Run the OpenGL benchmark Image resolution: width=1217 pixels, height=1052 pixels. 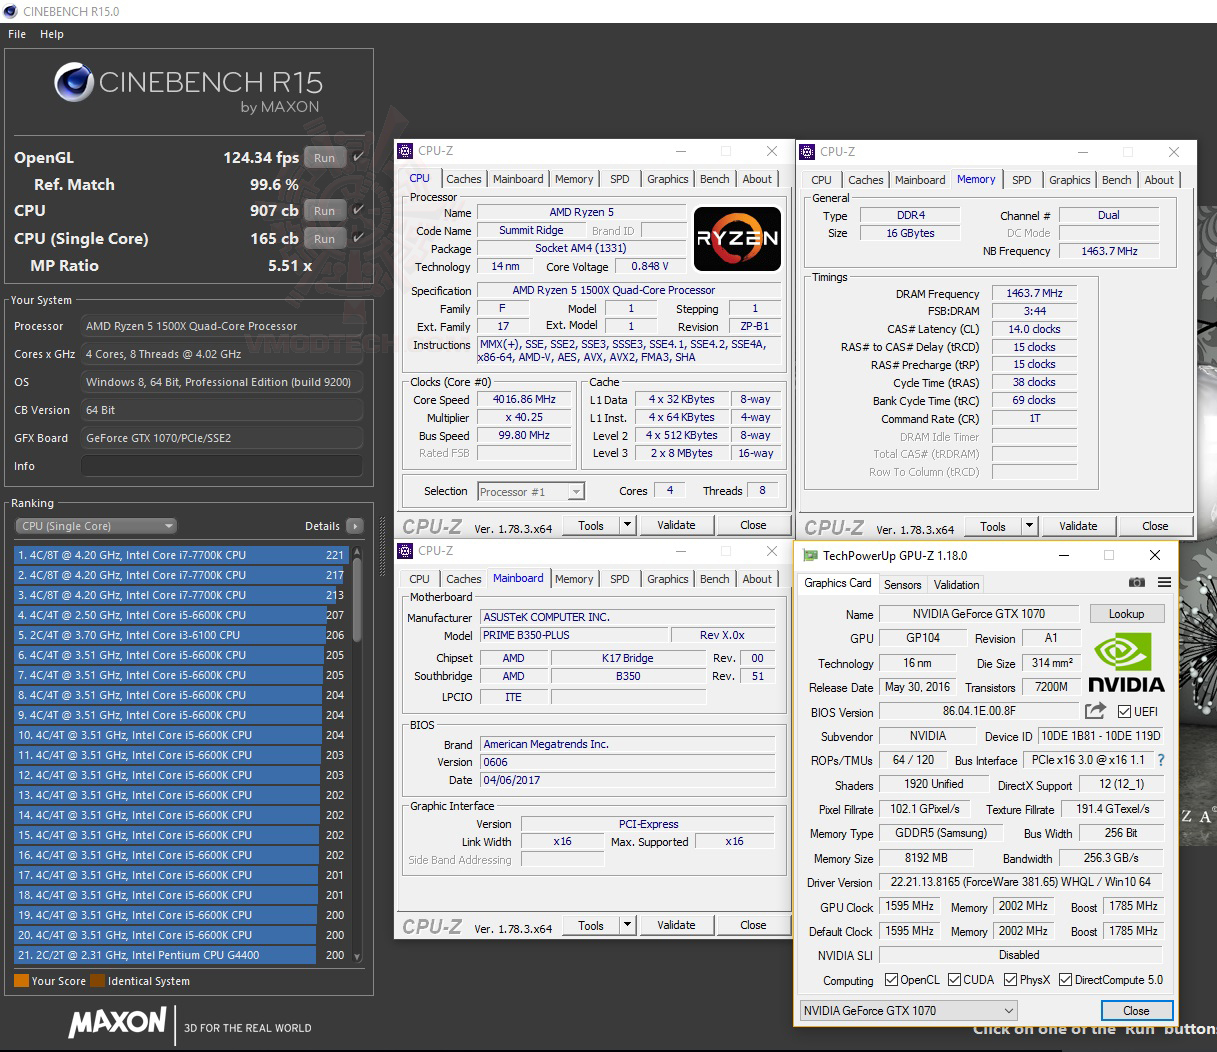click(x=325, y=158)
